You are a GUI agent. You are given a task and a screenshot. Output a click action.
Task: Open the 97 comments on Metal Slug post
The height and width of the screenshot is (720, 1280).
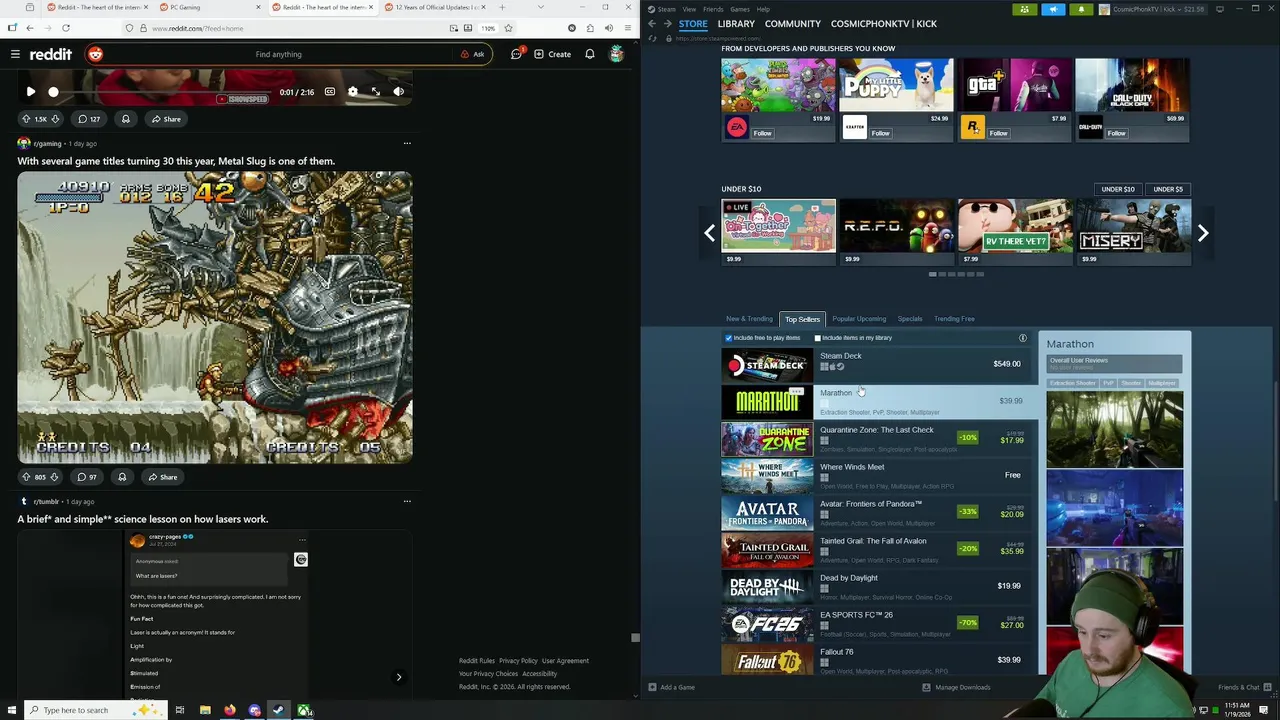coord(86,477)
